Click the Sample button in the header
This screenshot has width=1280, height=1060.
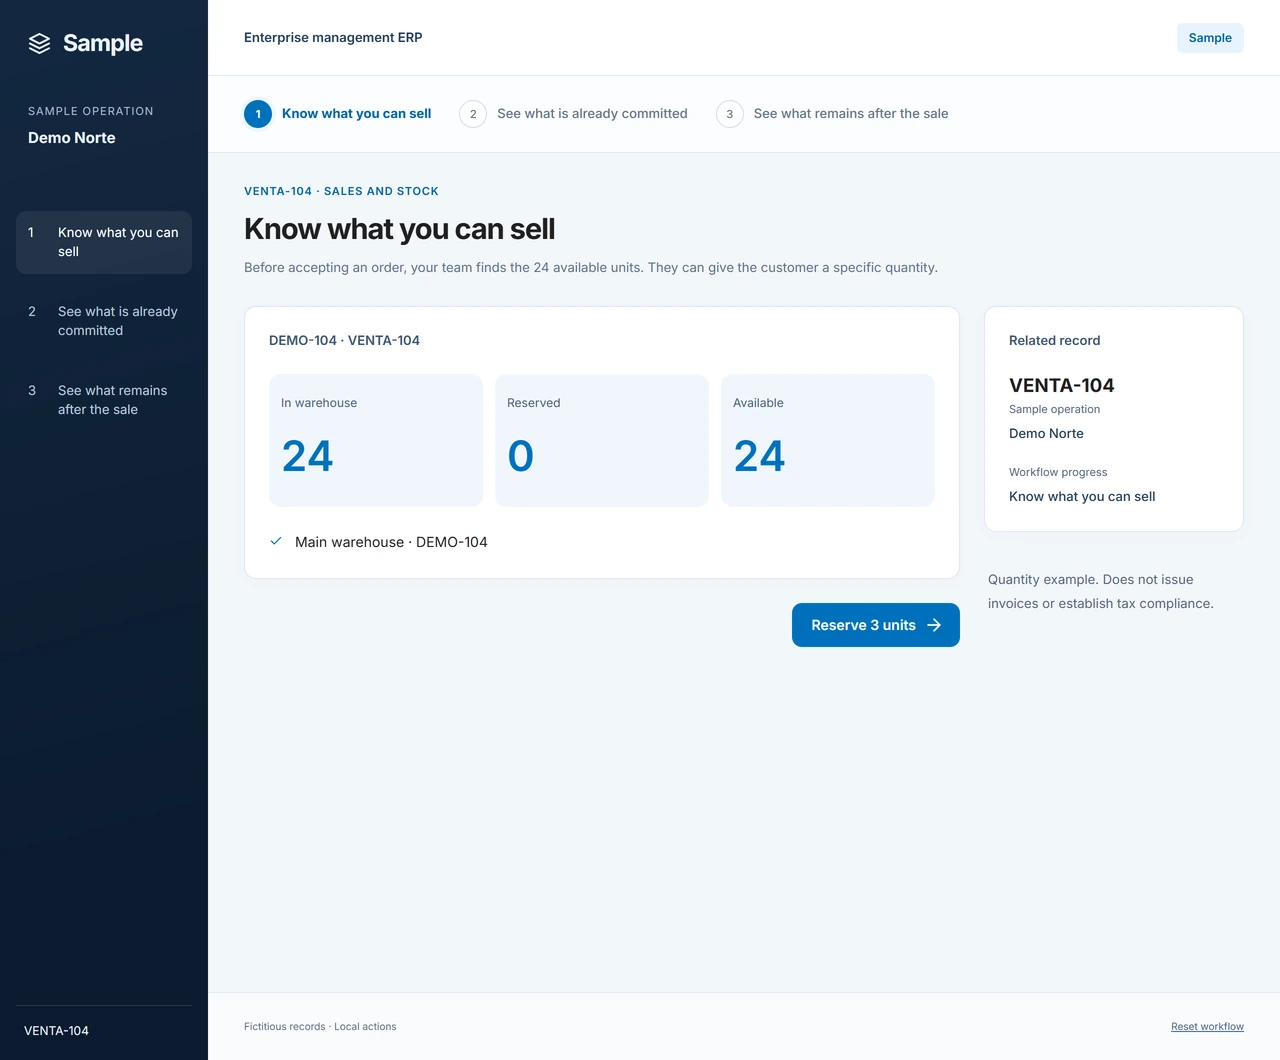(x=1210, y=38)
